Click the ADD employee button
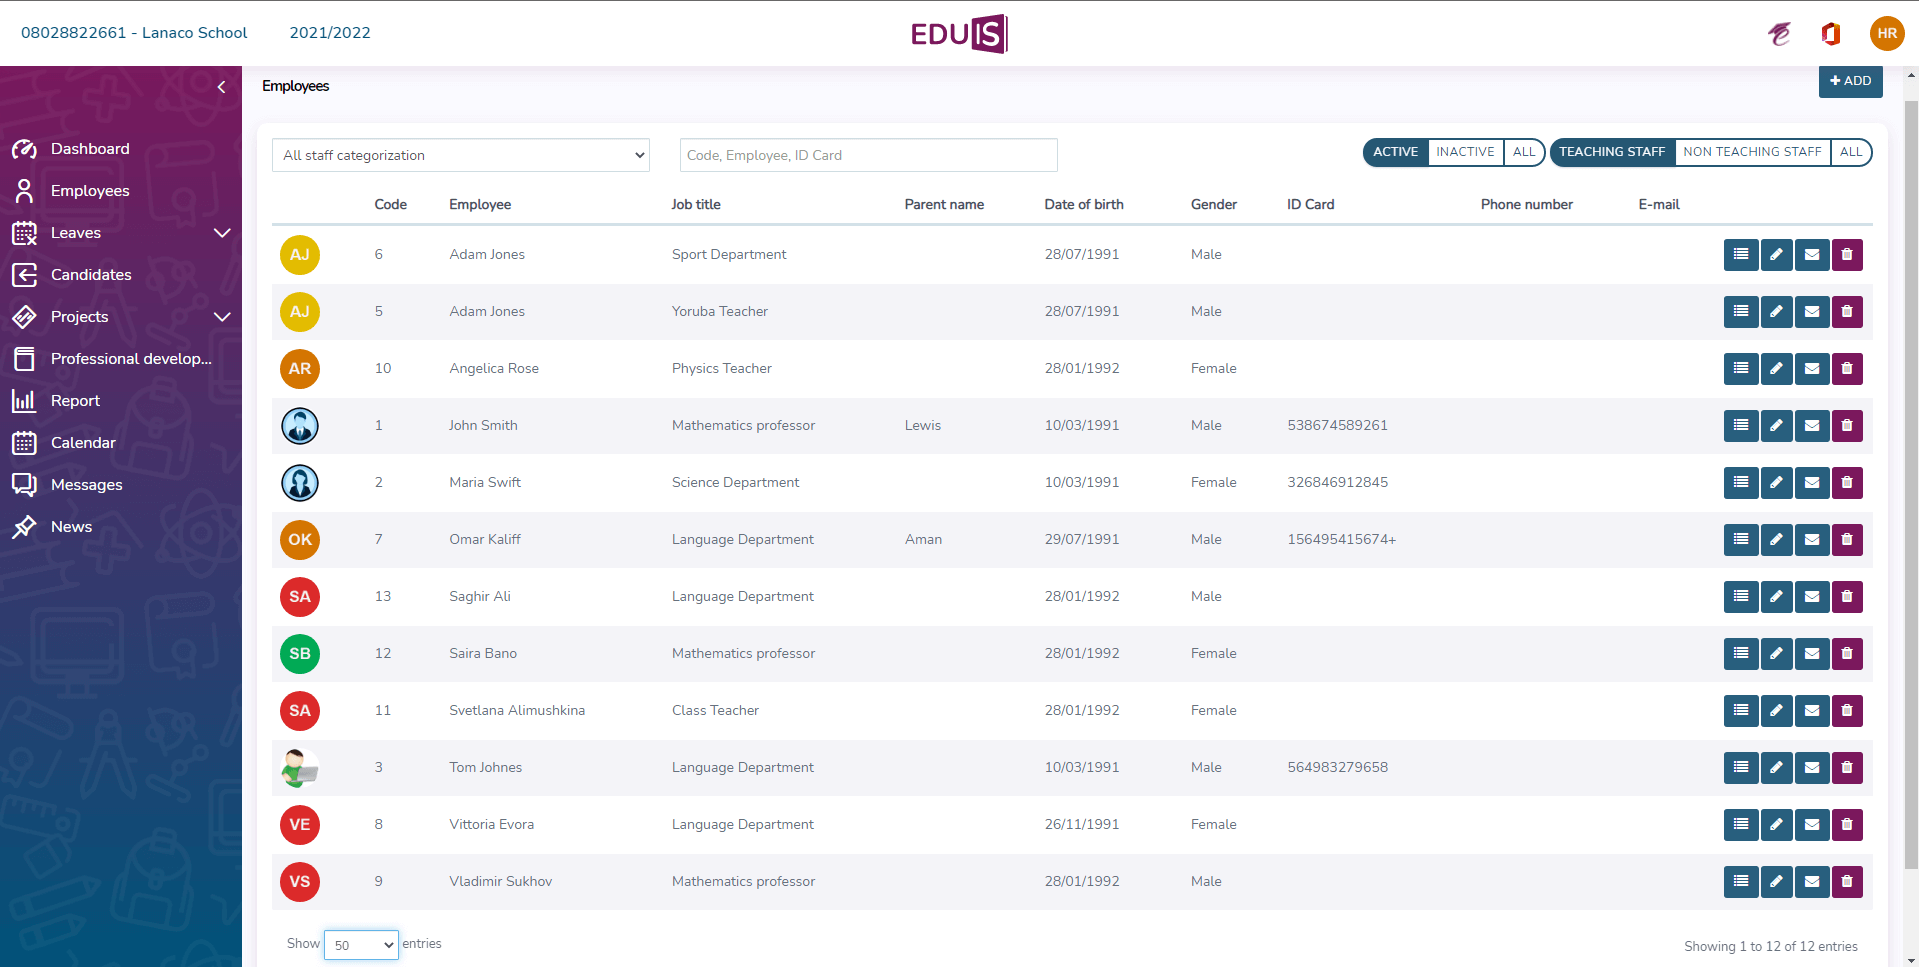 click(x=1850, y=81)
